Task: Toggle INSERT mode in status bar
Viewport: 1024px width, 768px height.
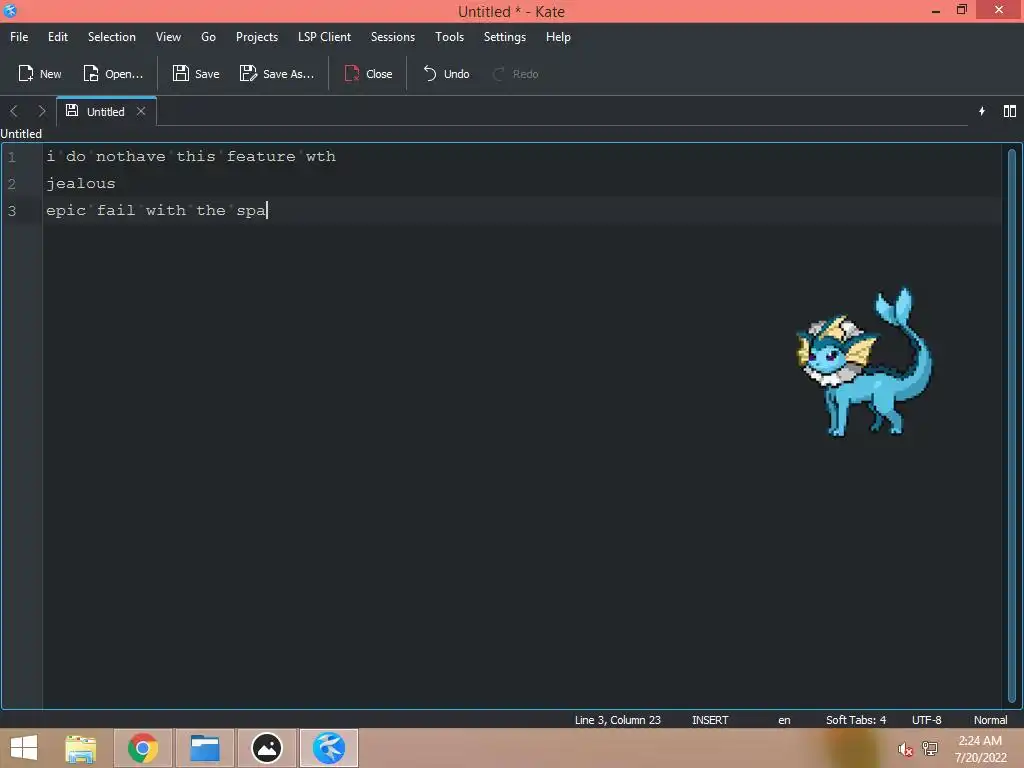Action: click(710, 720)
